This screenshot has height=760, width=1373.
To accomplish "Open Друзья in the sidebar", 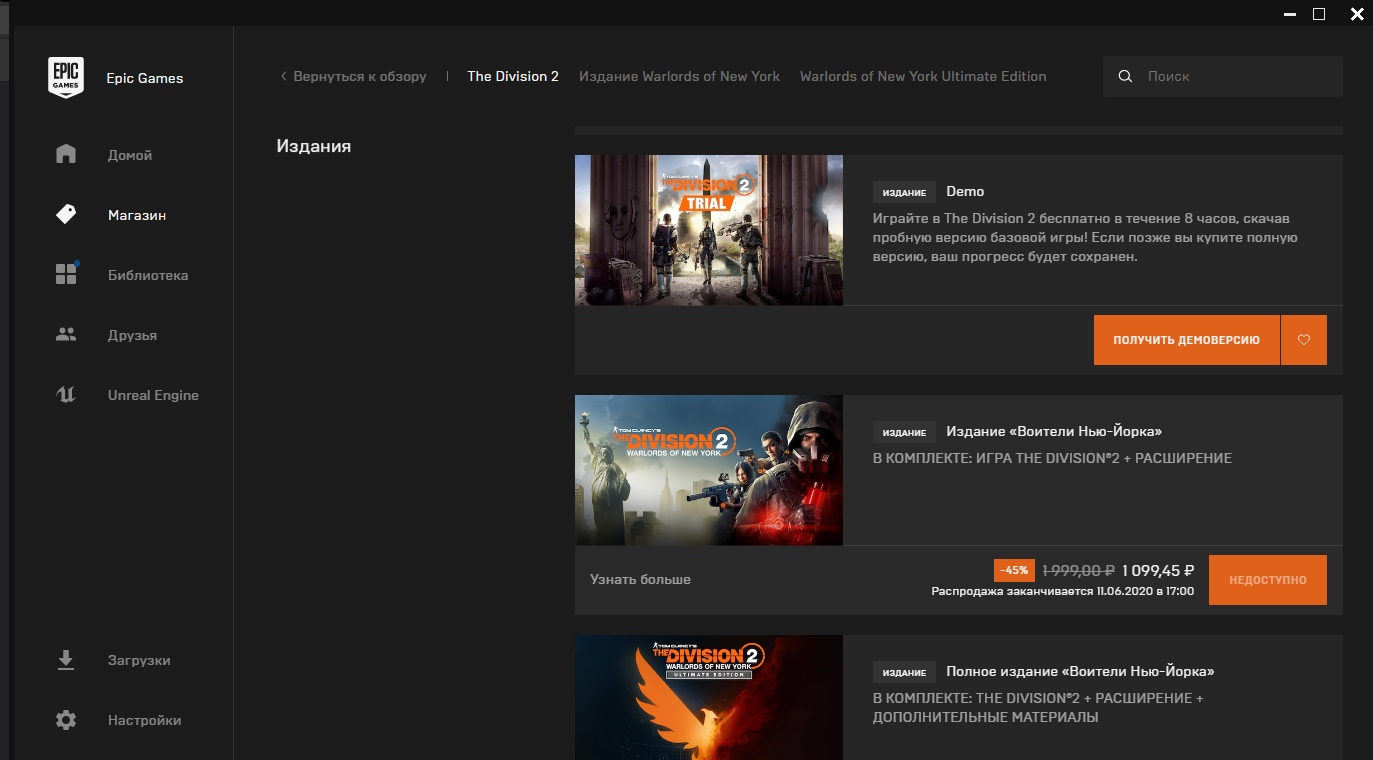I will point(132,335).
